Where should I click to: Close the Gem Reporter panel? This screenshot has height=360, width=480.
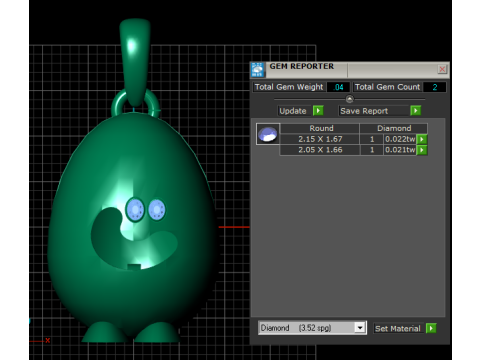[x=442, y=69]
